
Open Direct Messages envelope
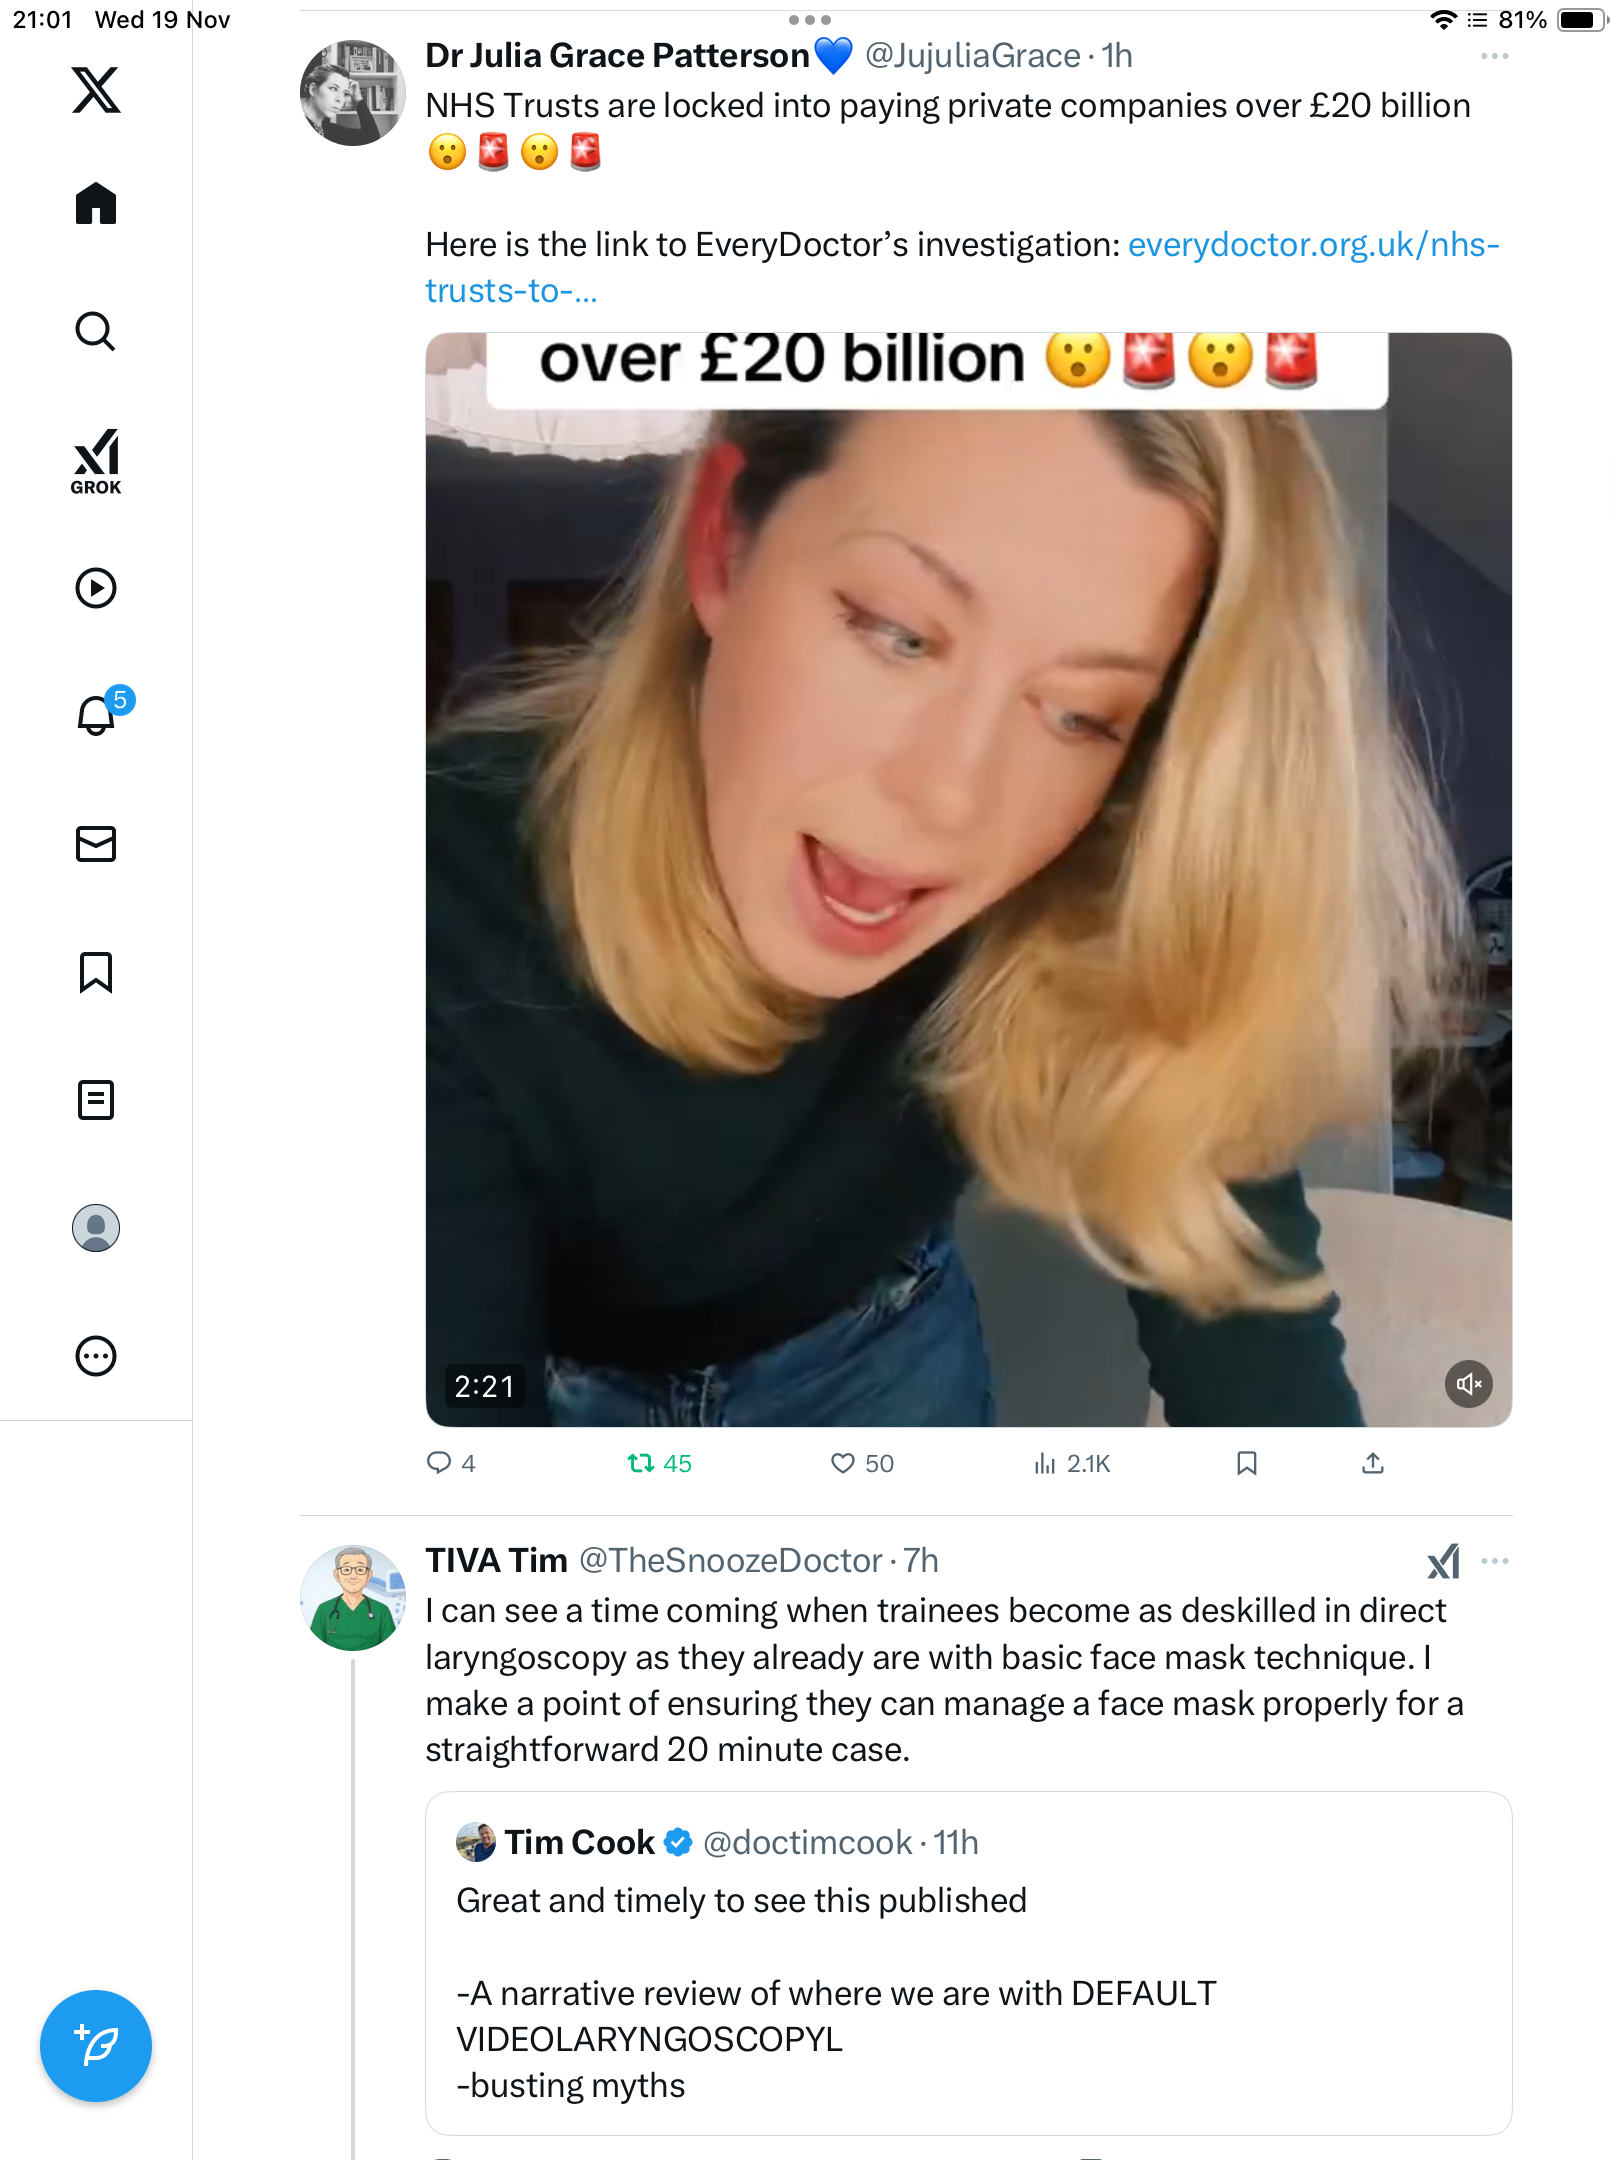96,844
